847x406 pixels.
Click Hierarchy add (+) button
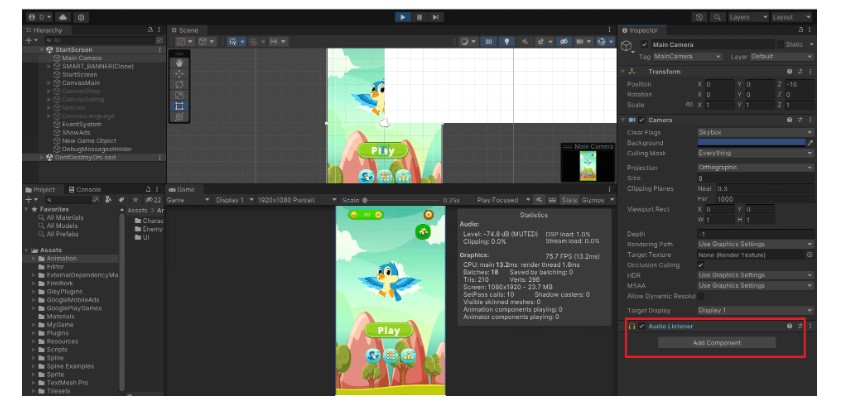pos(31,40)
